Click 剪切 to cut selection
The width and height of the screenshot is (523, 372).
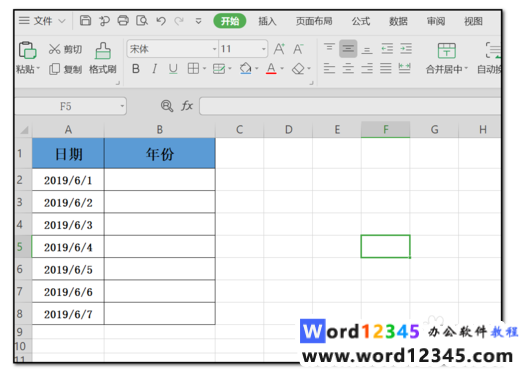[65, 49]
